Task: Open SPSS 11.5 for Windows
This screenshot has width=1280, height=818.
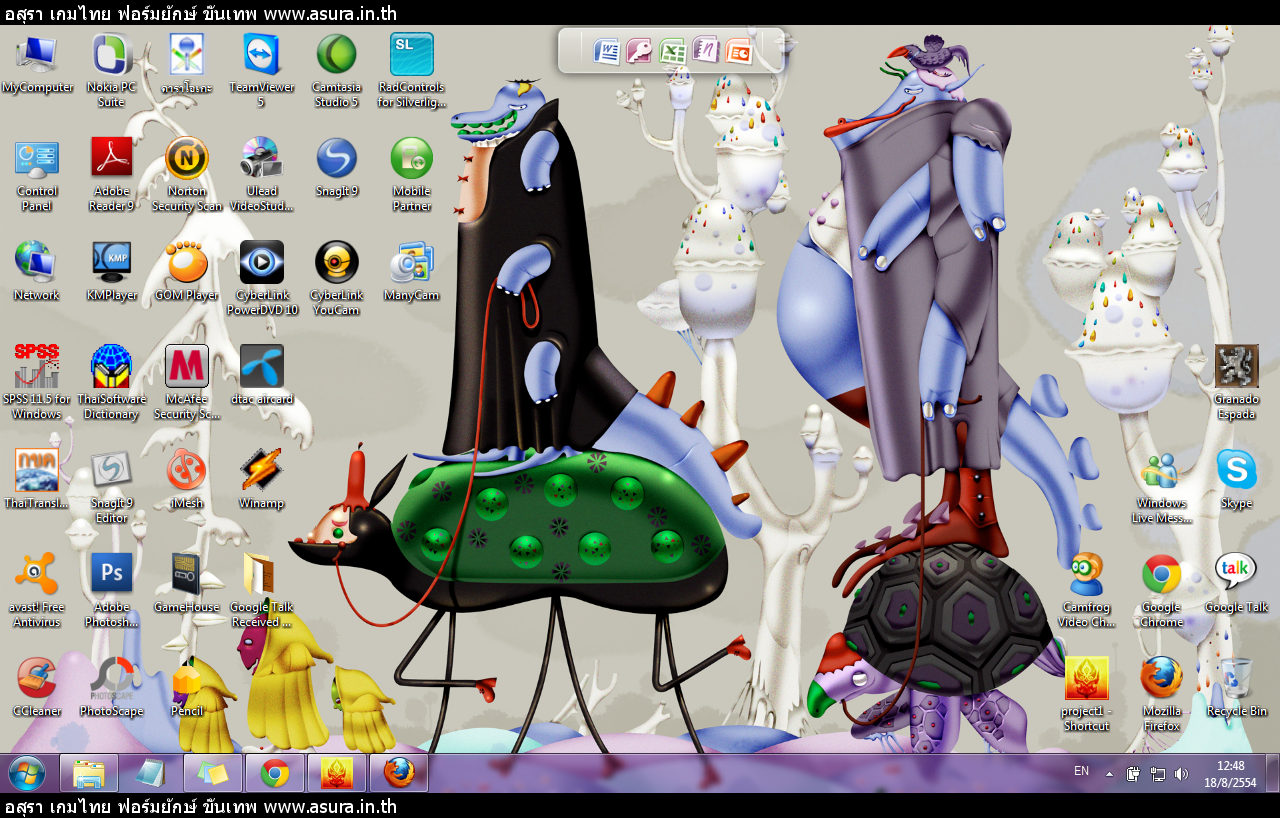Action: (37, 383)
